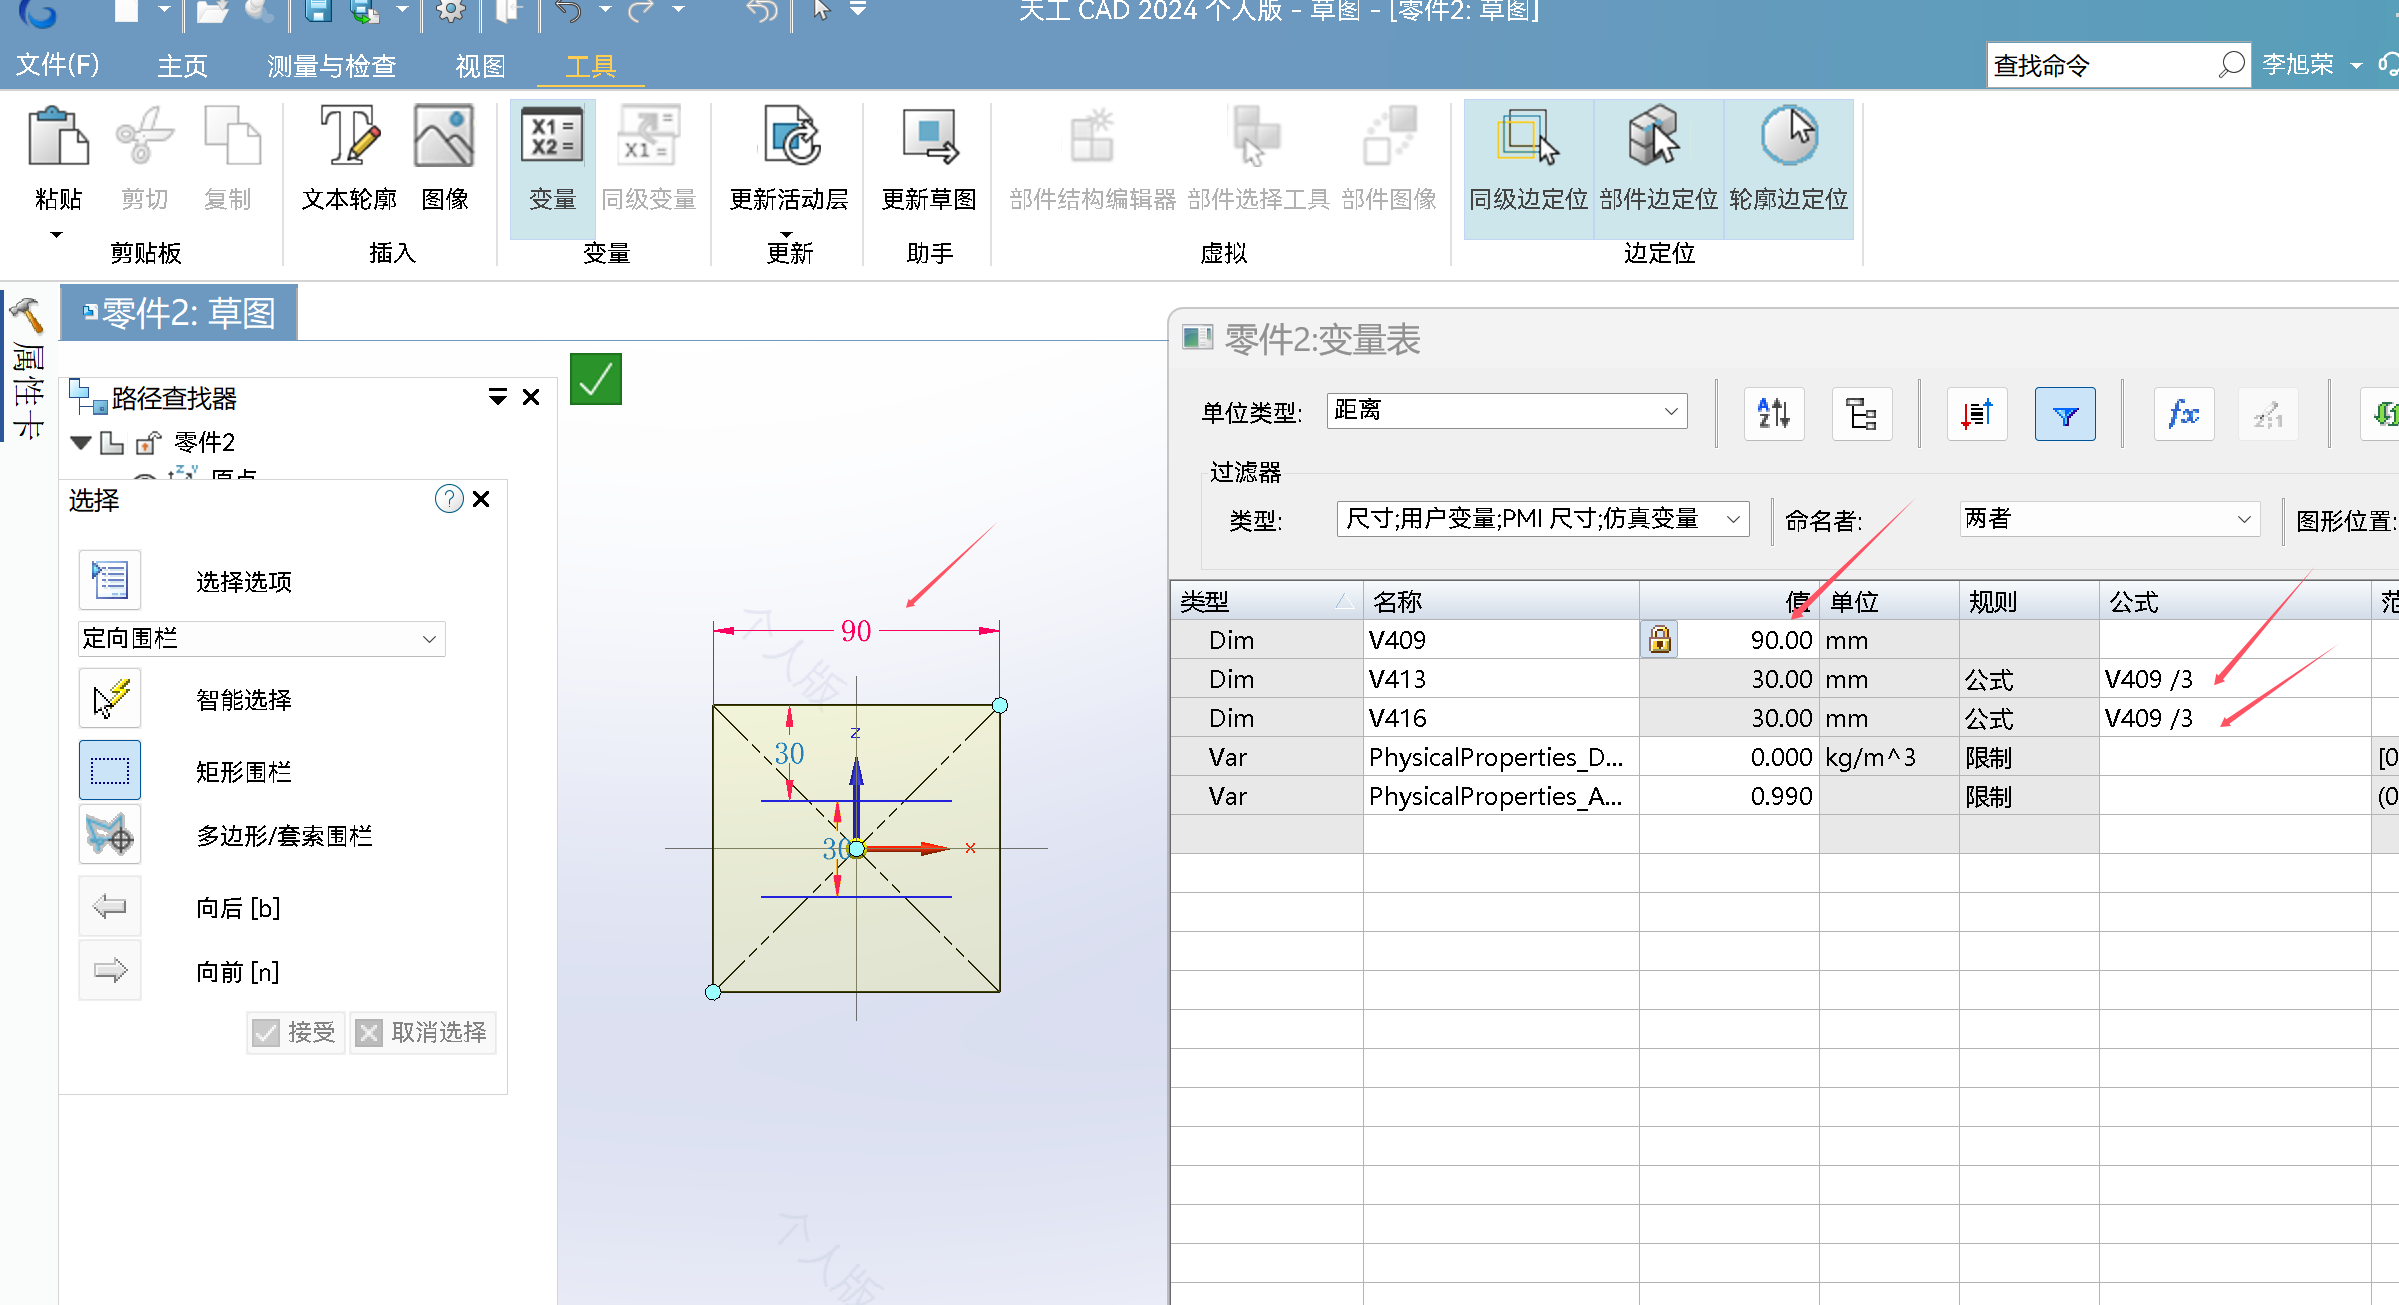2399x1305 pixels.
Task: Click the alphabetical sort A-Z icon
Action: pyautogui.click(x=1774, y=413)
